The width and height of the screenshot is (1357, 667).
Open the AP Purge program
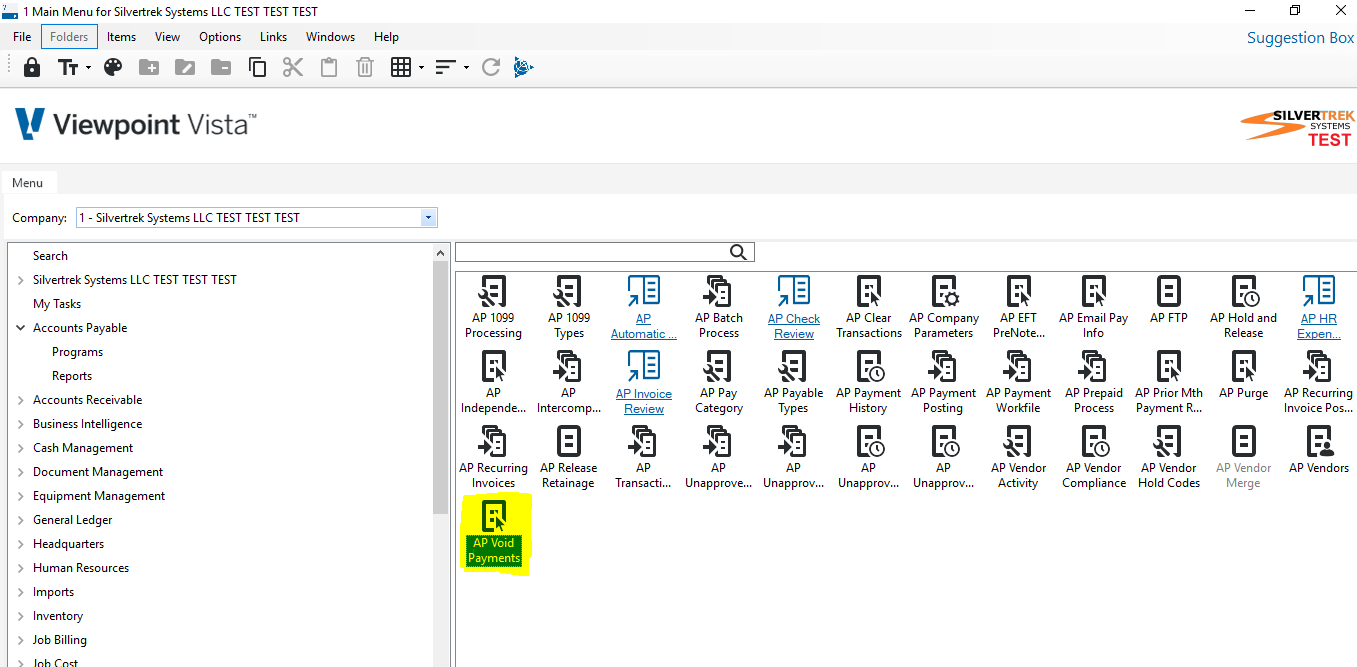pyautogui.click(x=1243, y=376)
